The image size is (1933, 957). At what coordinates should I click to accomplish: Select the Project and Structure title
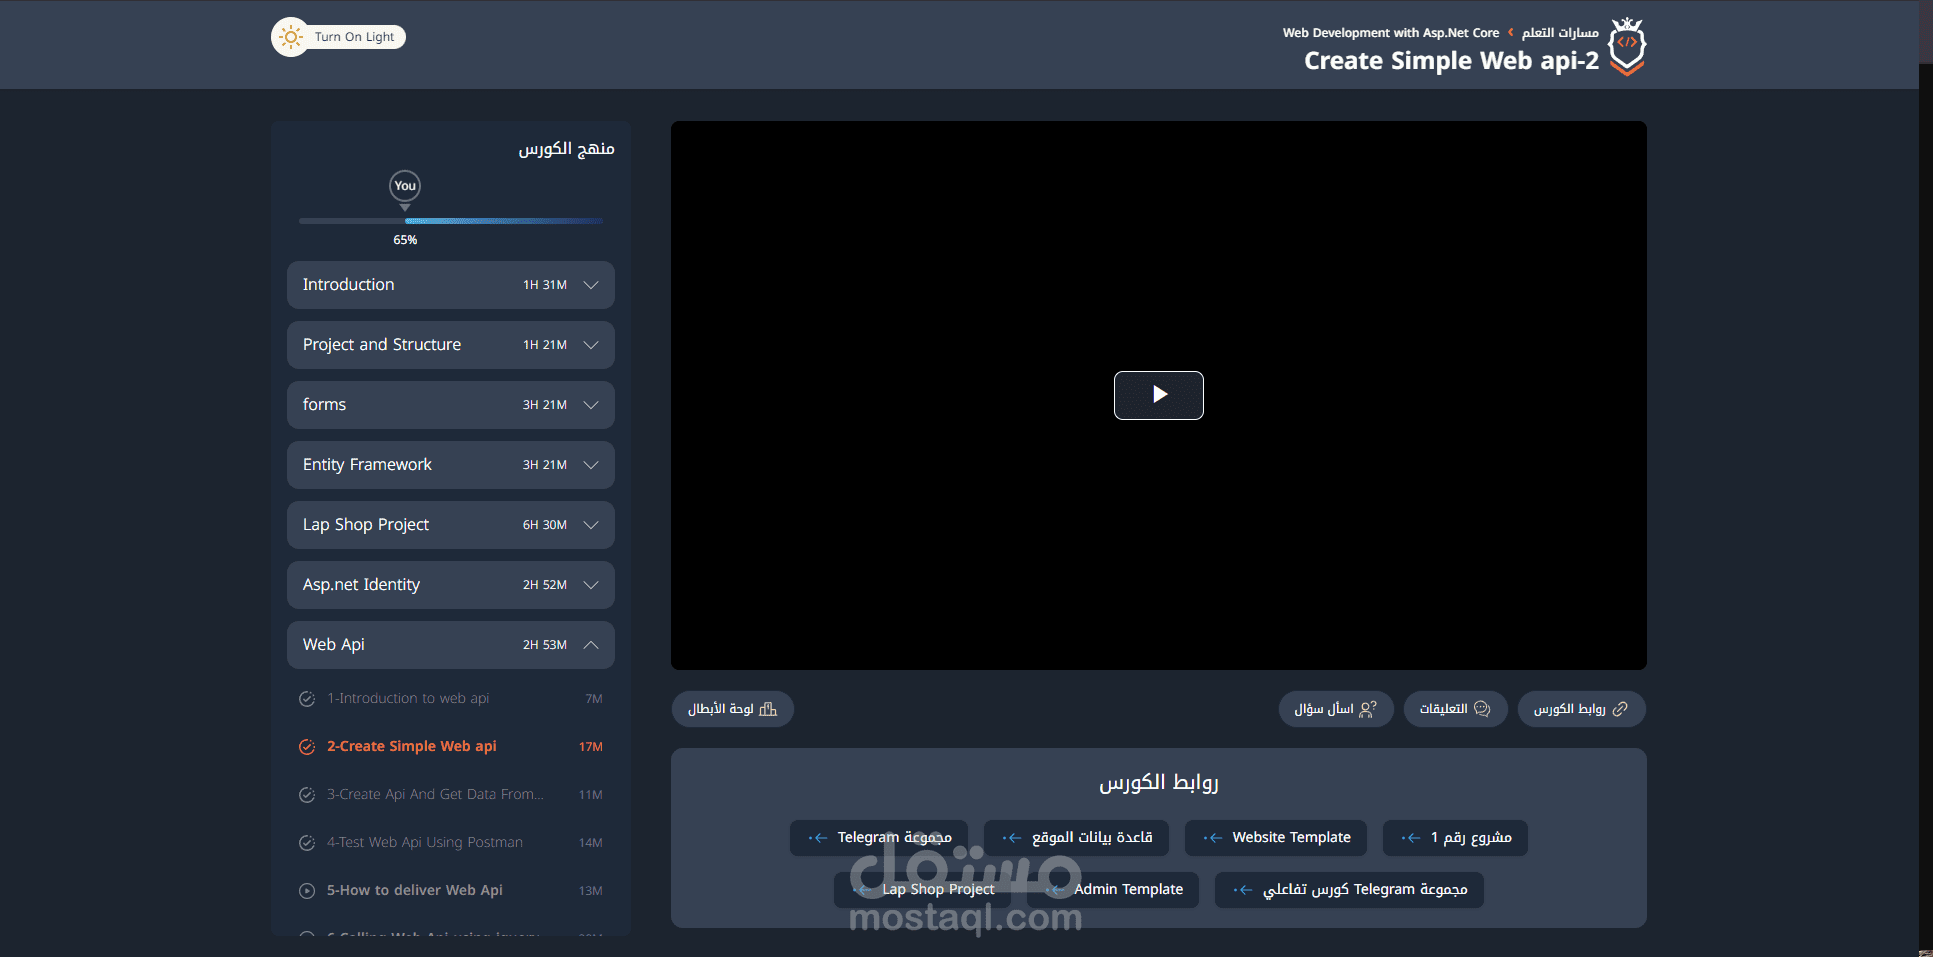pos(382,345)
